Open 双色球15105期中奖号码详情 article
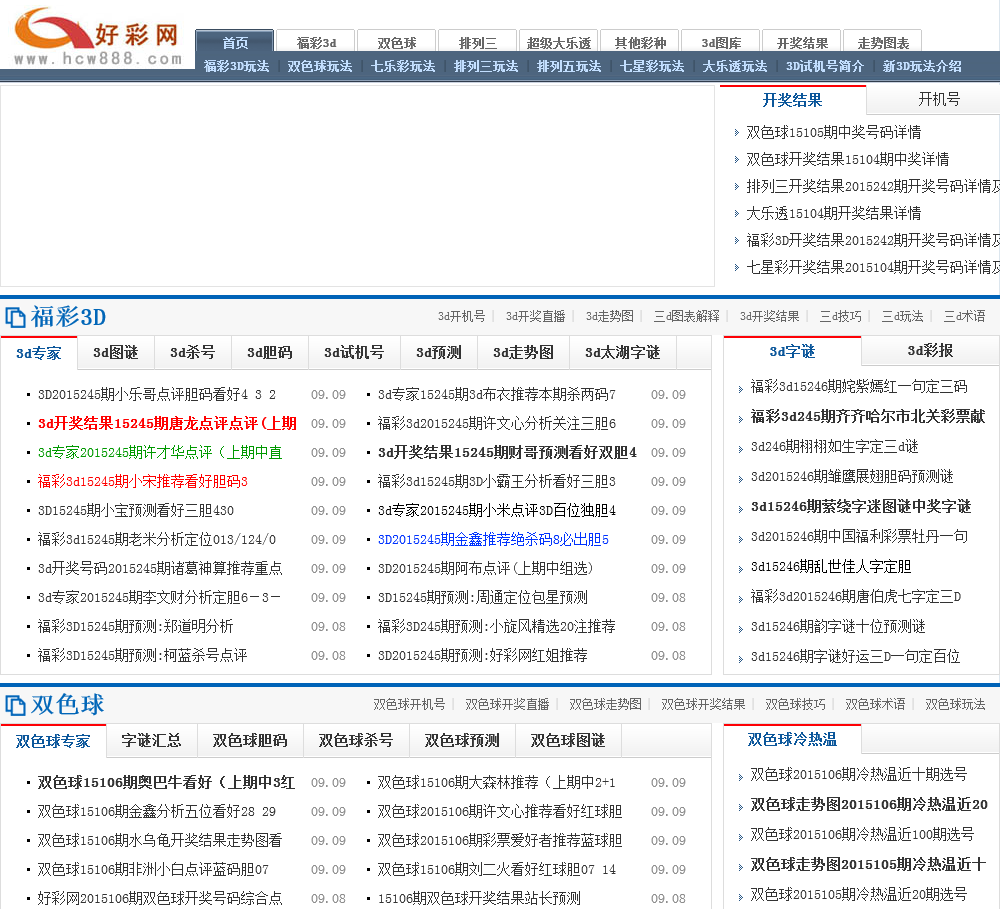1000x909 pixels. [834, 132]
